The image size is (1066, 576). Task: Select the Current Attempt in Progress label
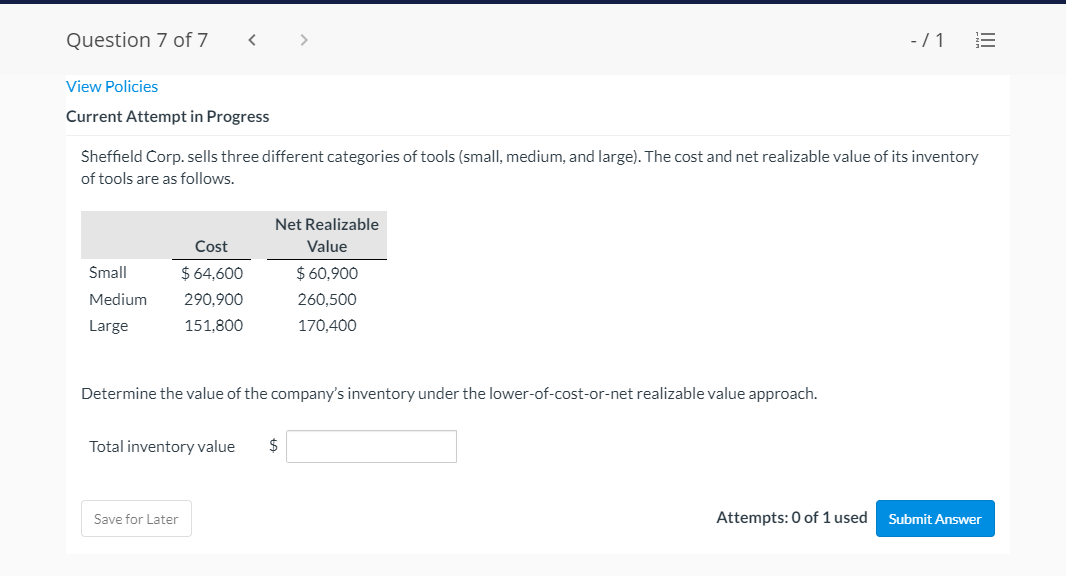(166, 116)
